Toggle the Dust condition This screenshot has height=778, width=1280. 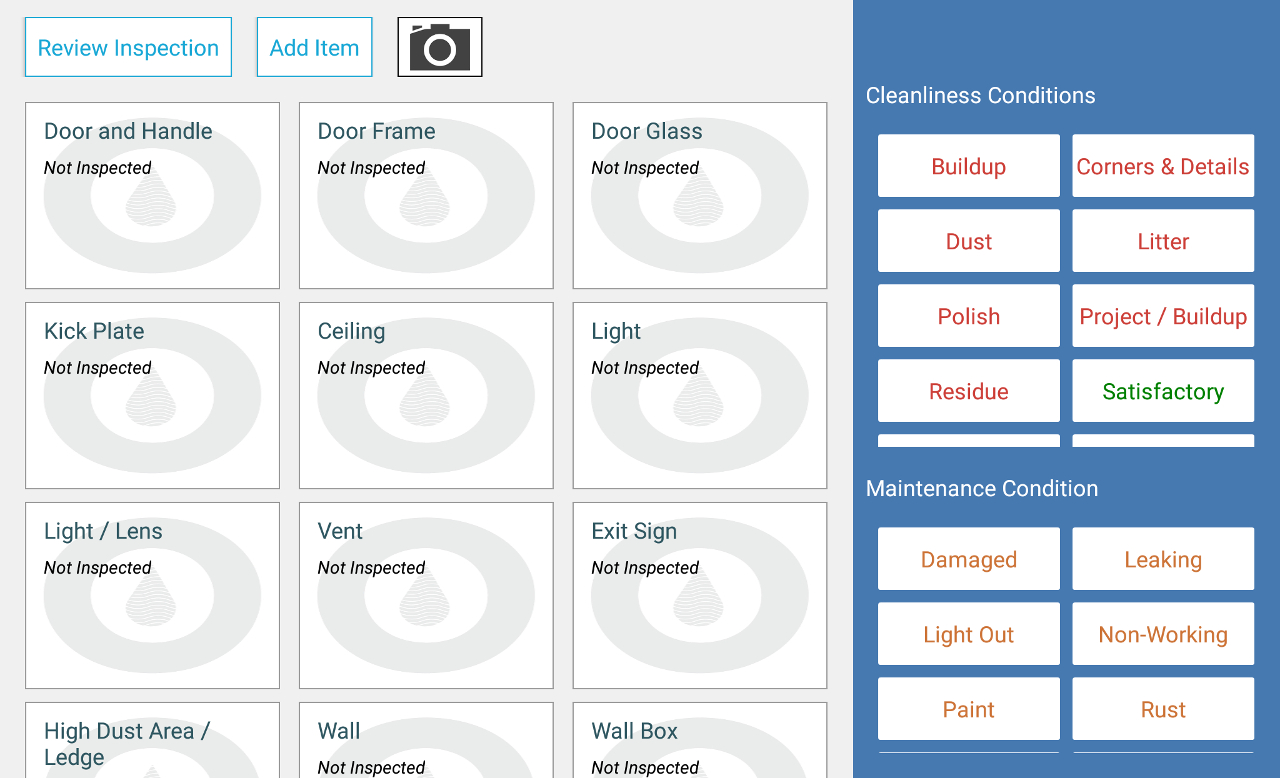(969, 241)
